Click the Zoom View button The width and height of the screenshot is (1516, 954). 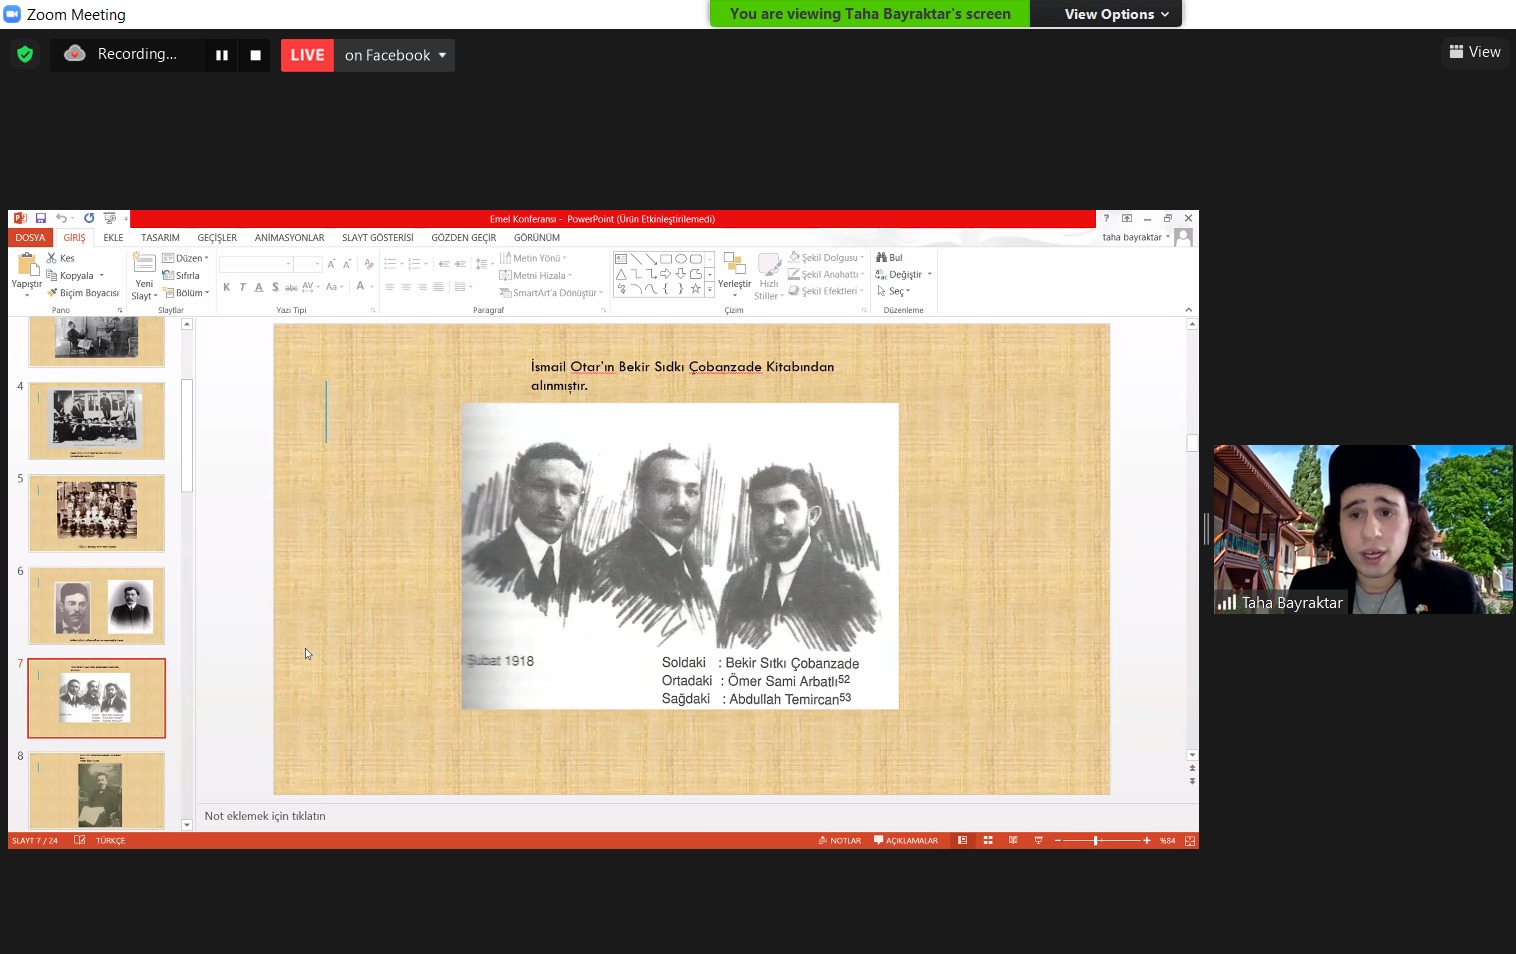[x=1475, y=52]
